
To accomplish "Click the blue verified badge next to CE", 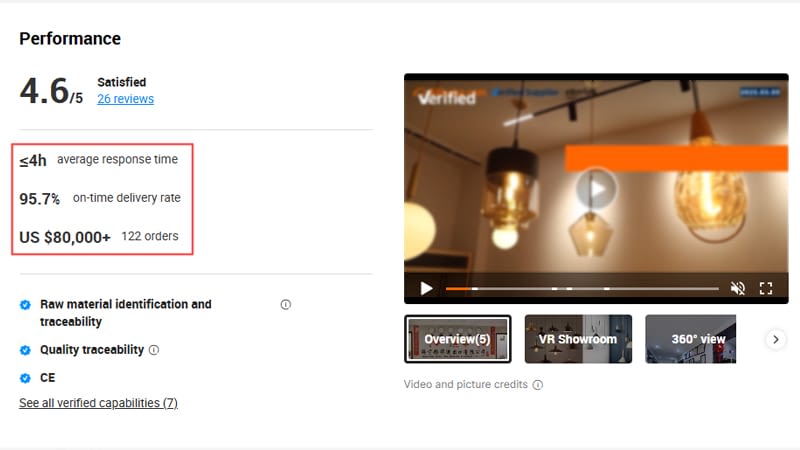I will (25, 378).
